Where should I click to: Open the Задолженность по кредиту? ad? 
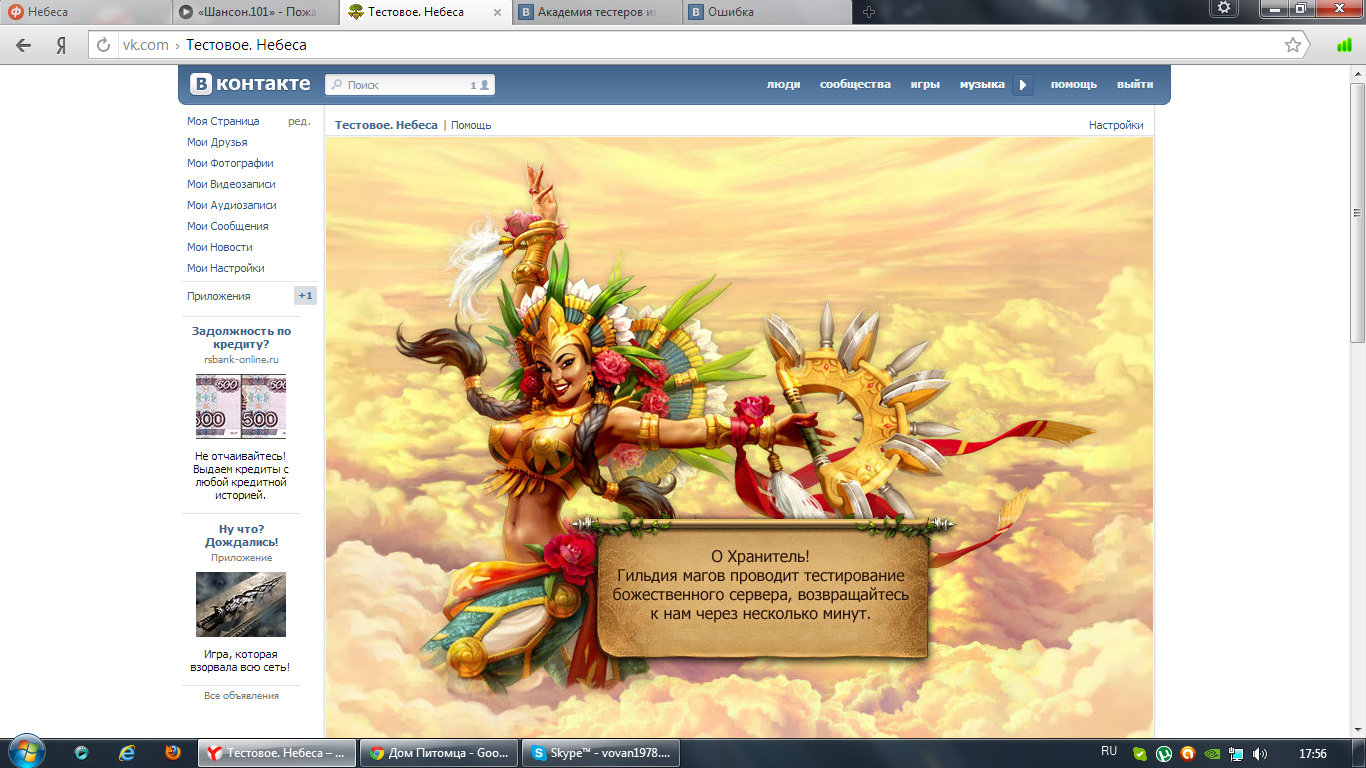pos(241,337)
